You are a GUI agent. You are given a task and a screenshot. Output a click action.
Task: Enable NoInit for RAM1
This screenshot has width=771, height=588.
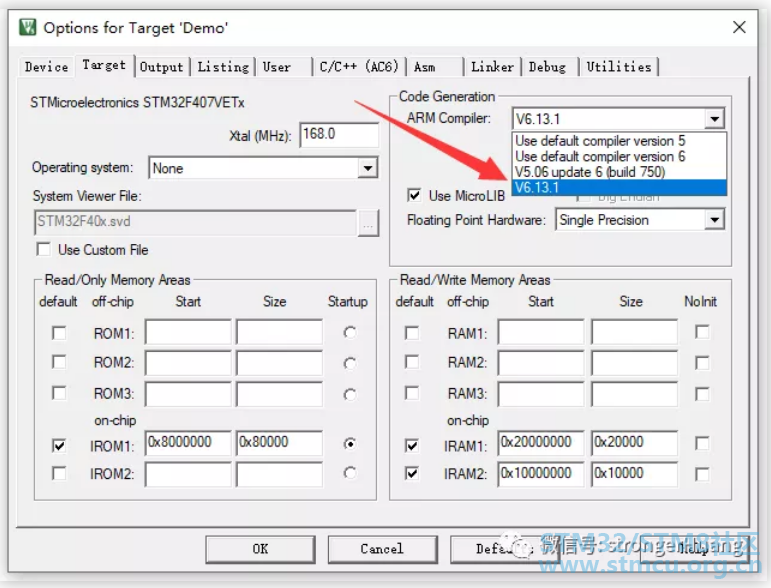(702, 332)
